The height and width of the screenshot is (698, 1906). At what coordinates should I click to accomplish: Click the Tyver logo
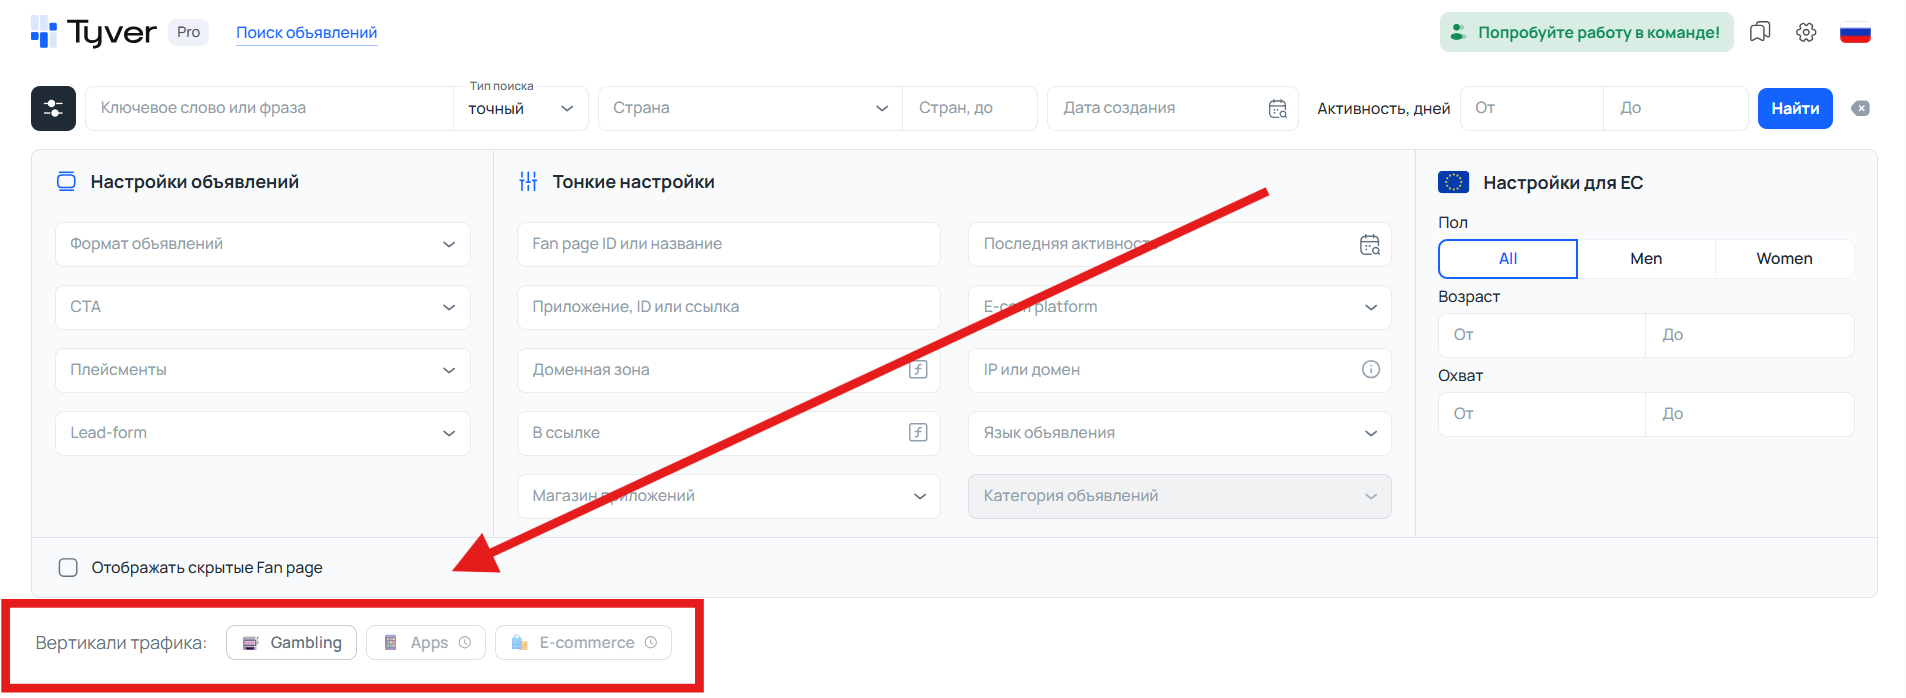pos(93,32)
